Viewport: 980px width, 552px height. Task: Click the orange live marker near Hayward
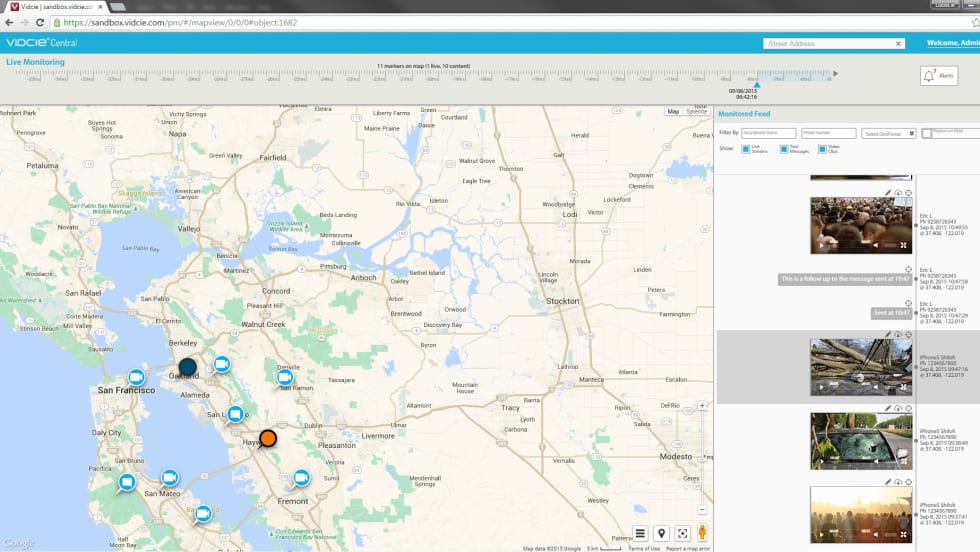[267, 438]
